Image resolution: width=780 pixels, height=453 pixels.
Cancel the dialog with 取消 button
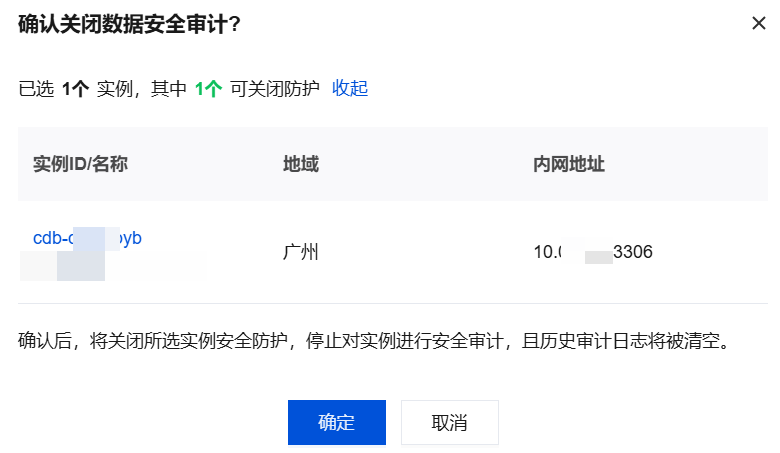tap(449, 422)
